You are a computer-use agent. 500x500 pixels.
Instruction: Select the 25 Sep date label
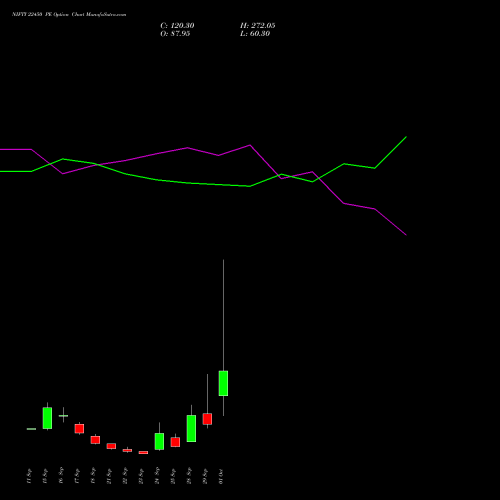(173, 477)
